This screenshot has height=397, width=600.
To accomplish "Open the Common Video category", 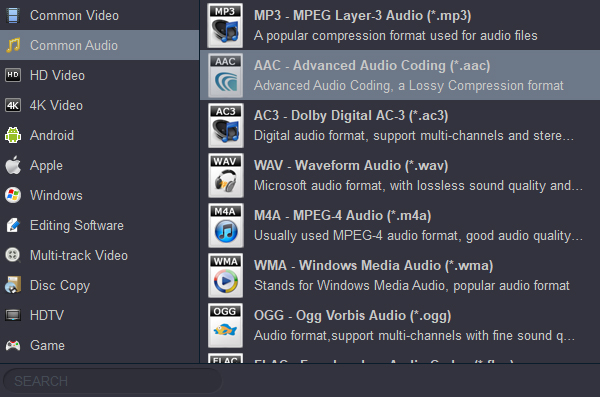I will tap(99, 15).
